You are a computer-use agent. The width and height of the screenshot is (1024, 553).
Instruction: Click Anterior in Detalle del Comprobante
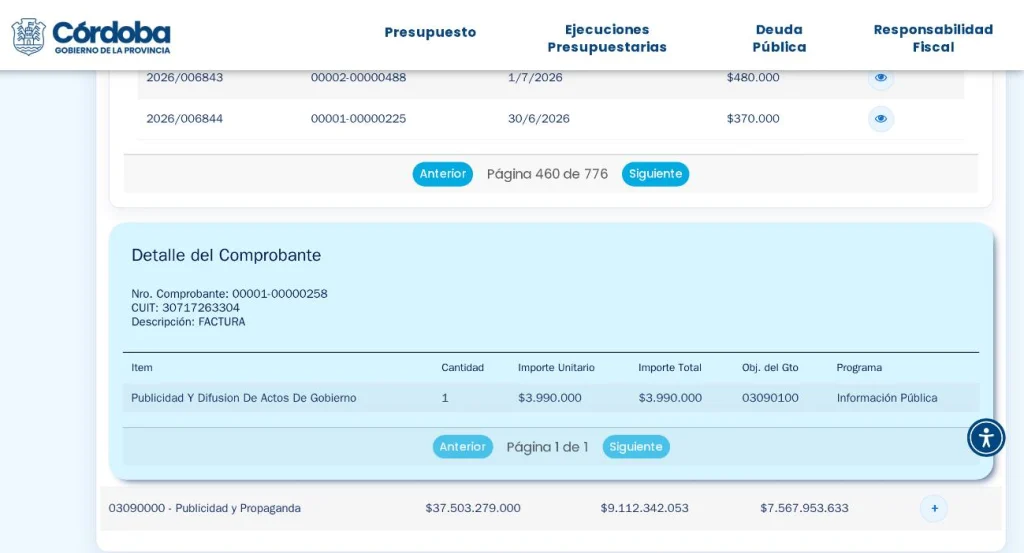(462, 447)
